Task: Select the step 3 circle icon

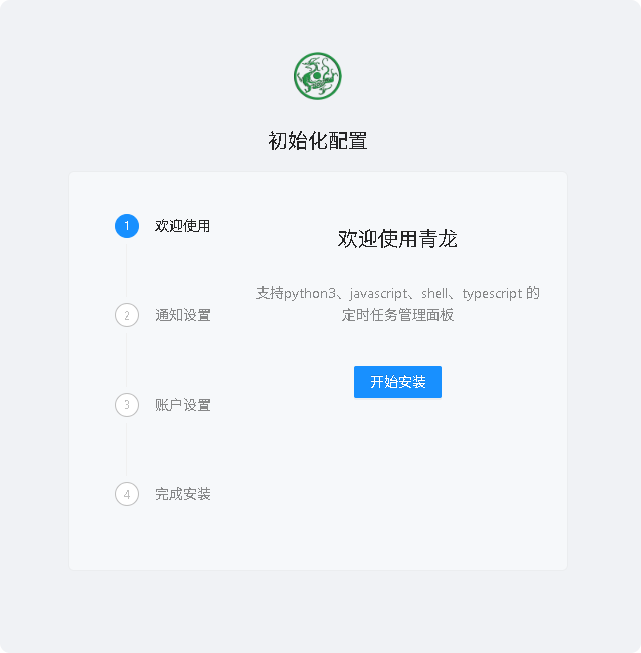Action: (127, 405)
